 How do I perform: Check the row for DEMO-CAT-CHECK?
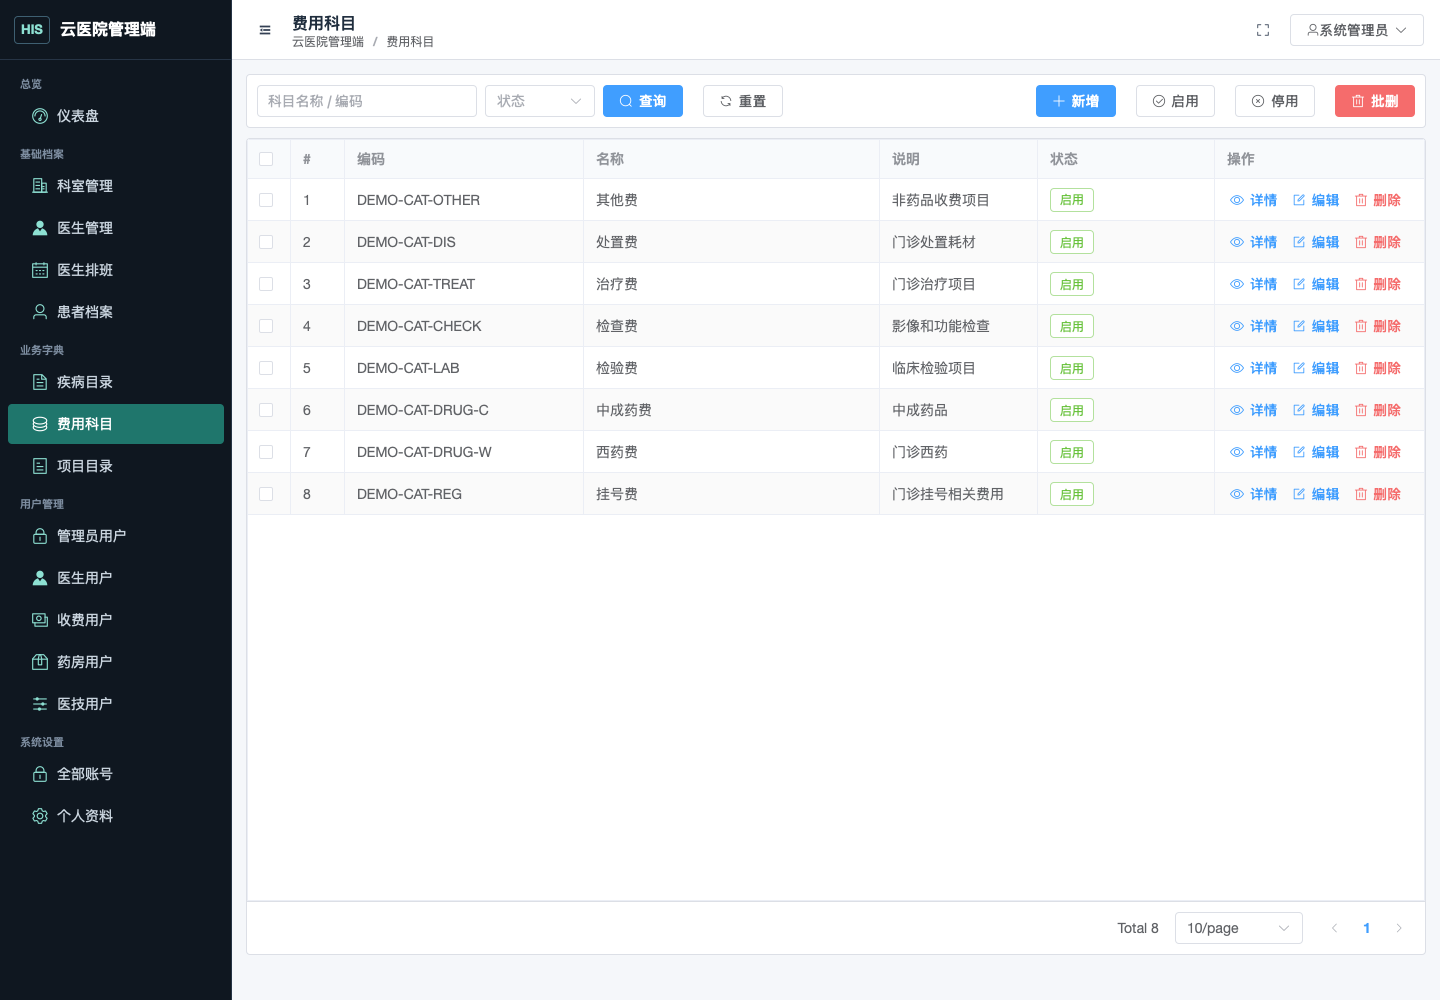click(x=266, y=326)
